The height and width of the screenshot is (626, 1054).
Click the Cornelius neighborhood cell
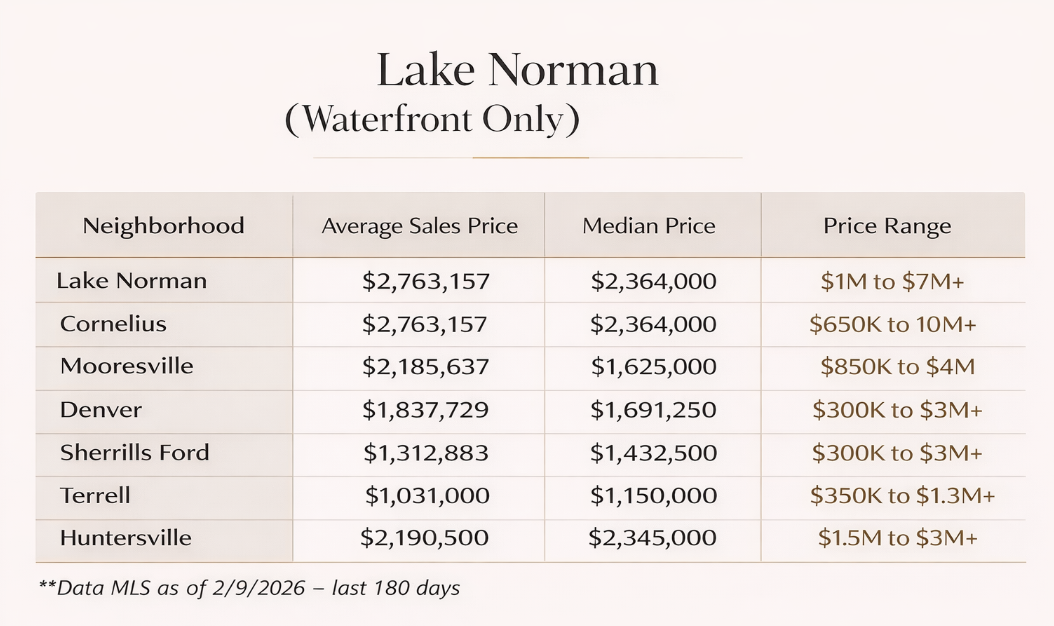click(113, 324)
